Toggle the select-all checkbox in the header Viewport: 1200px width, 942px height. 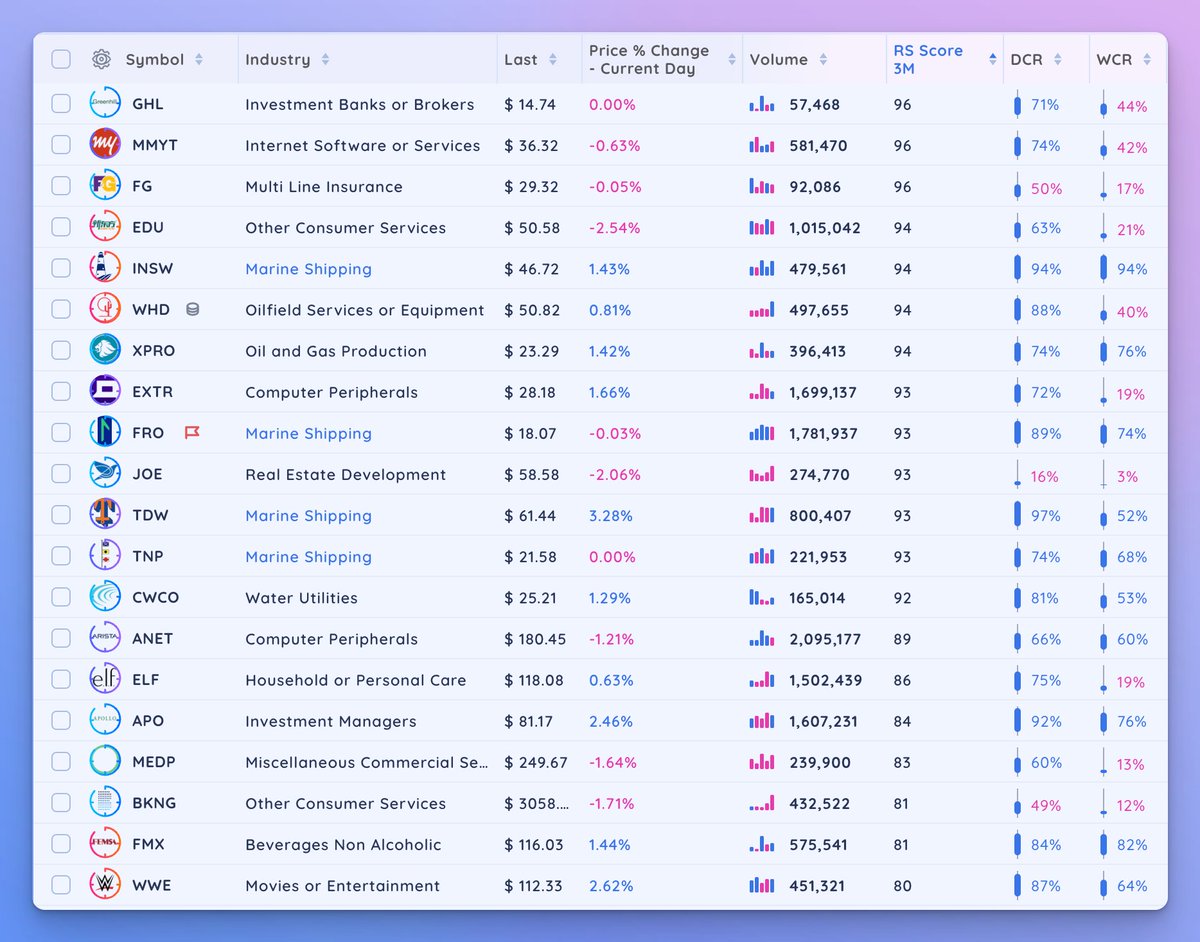click(x=61, y=59)
